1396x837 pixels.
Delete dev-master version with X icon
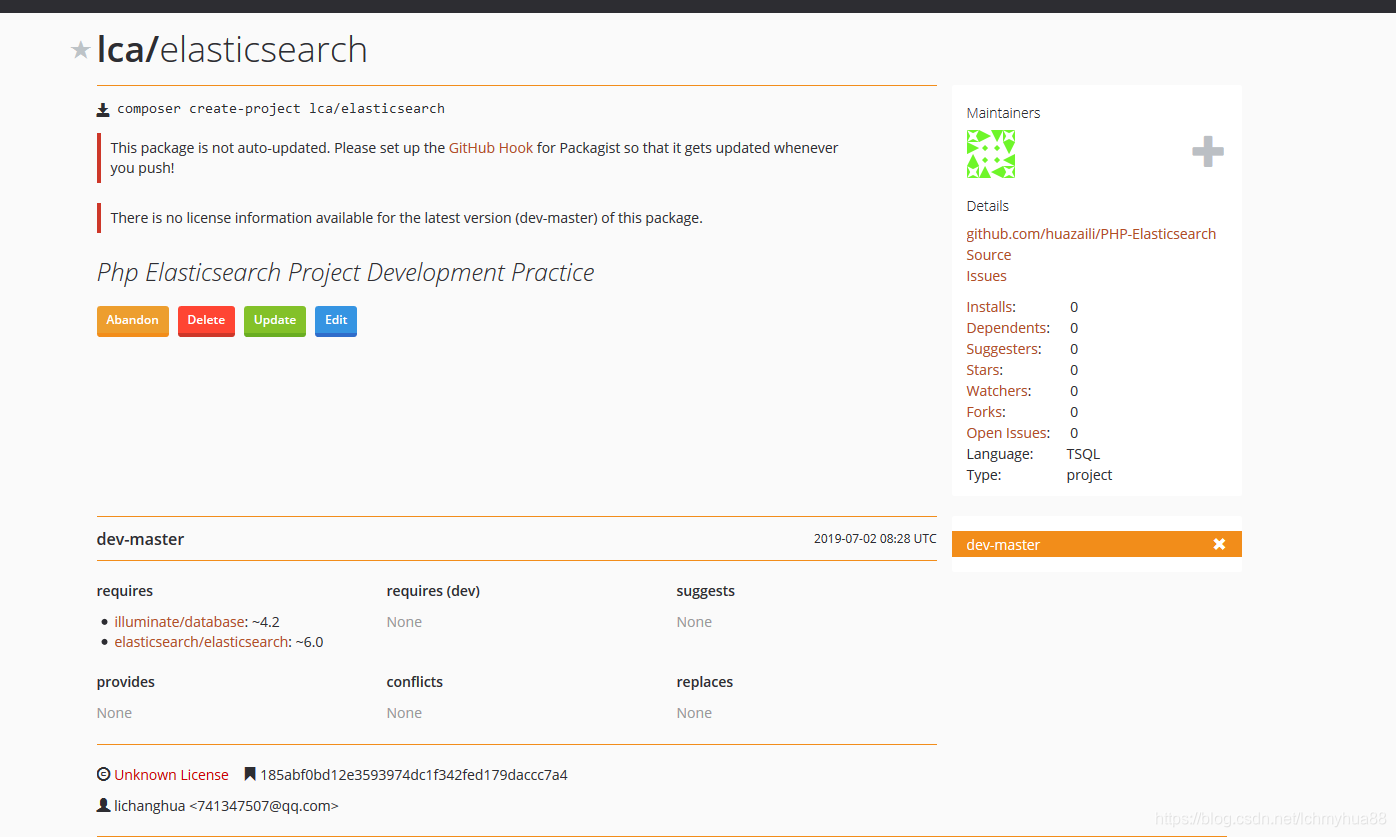coord(1219,544)
